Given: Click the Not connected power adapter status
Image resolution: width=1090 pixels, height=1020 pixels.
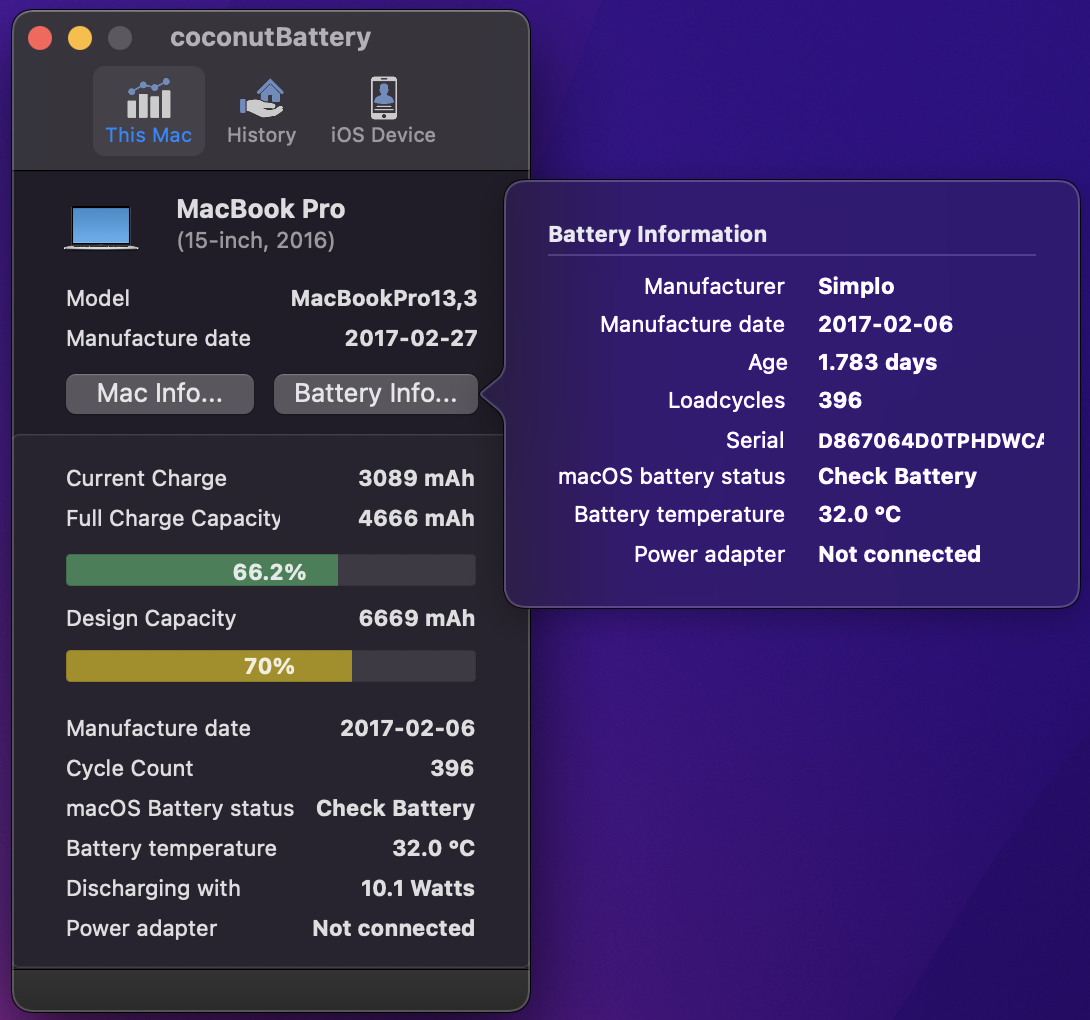Looking at the screenshot, I should (x=898, y=554).
